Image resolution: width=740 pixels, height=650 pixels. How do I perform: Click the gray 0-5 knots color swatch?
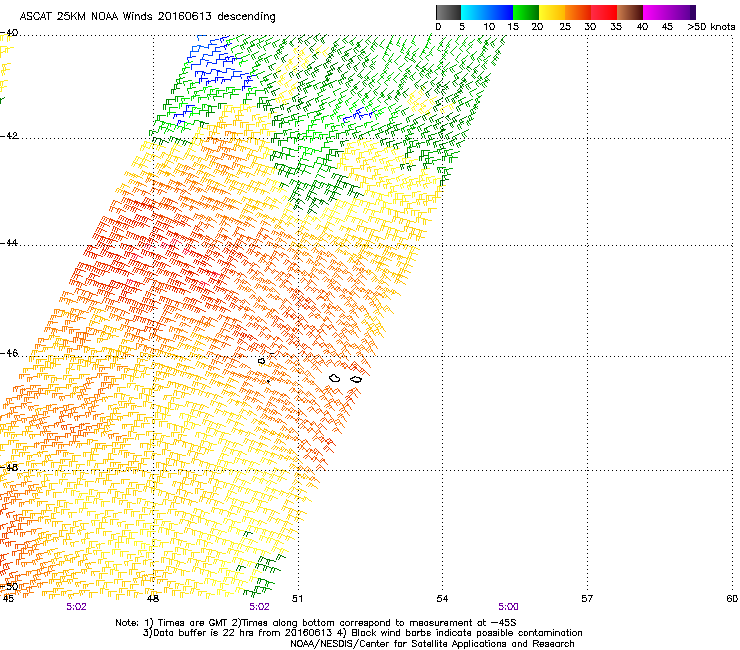448,12
